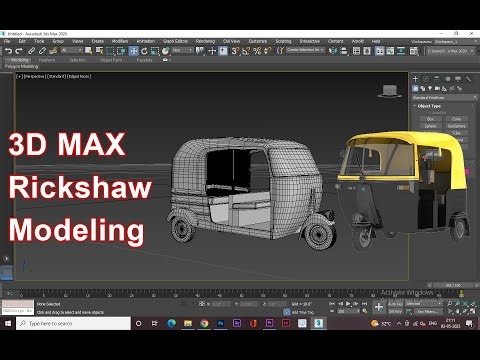Click the Align tool icon
480x360 pixels.
(x=343, y=51)
